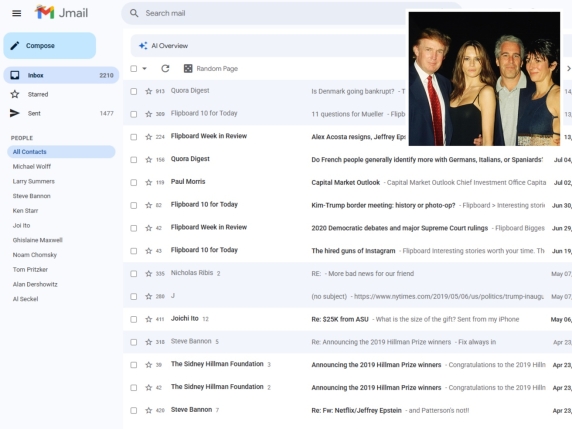This screenshot has width=572, height=429.
Task: Open the Sent folder
Action: coord(61,113)
